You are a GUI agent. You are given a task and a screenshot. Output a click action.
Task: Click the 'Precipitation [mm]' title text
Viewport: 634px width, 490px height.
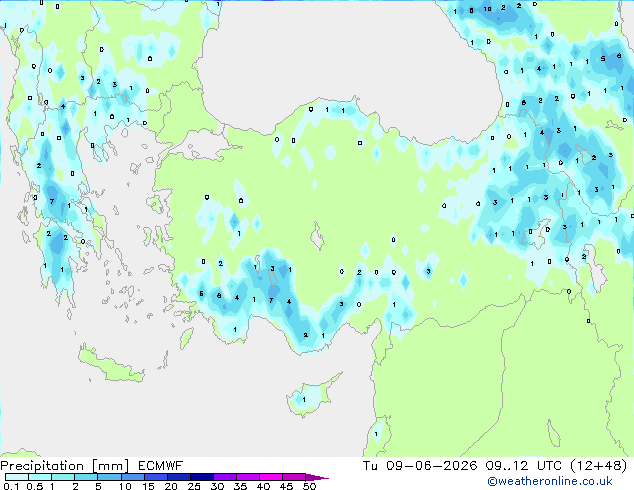point(65,466)
